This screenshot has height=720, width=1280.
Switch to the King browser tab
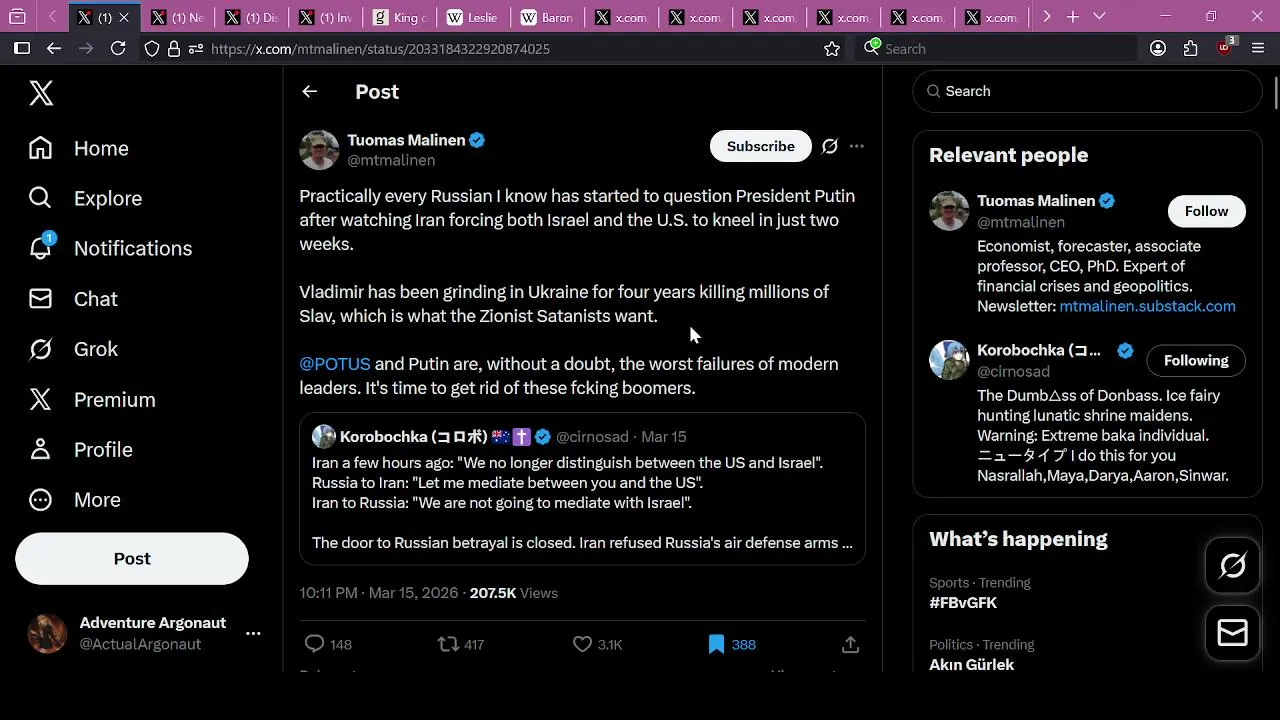tap(400, 17)
